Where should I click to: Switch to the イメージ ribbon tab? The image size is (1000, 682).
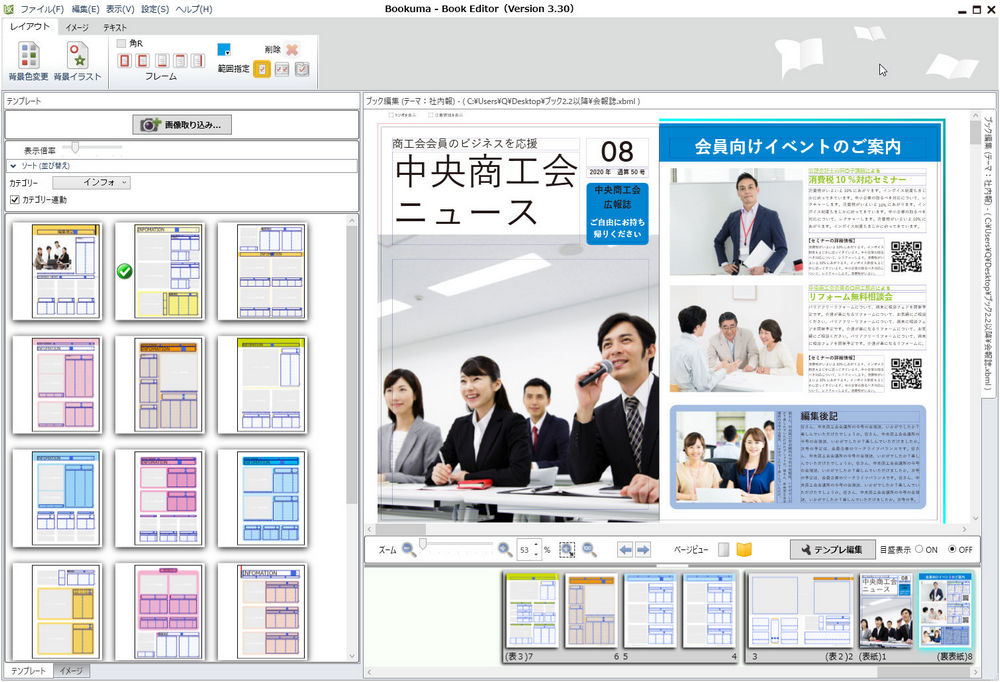(77, 28)
